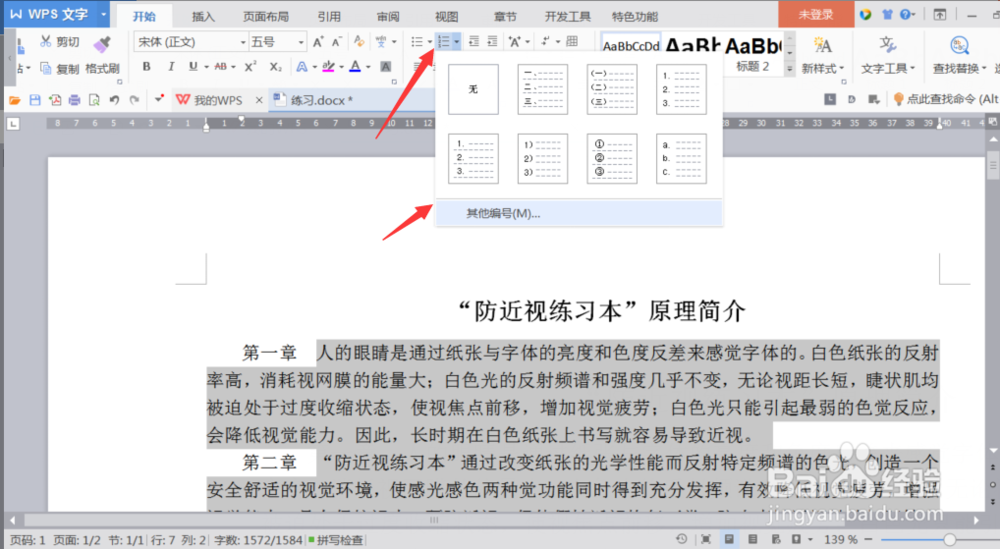The height and width of the screenshot is (549, 1000).
Task: Open the bullet list dropdown arrow
Action: tap(430, 42)
